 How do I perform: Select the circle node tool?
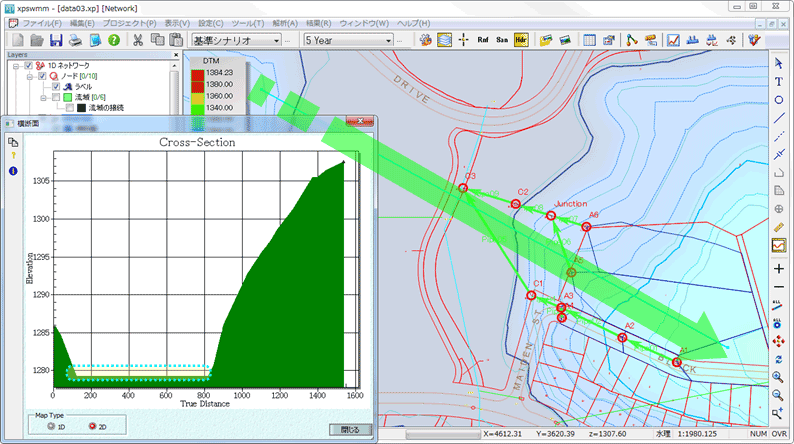point(779,100)
